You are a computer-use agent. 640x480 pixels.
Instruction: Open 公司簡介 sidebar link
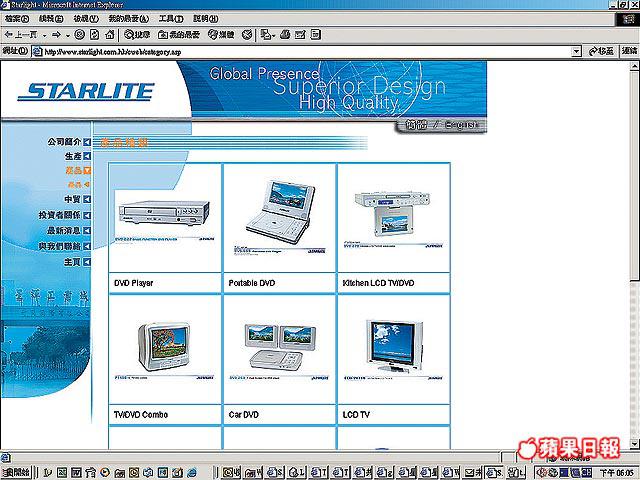69,142
